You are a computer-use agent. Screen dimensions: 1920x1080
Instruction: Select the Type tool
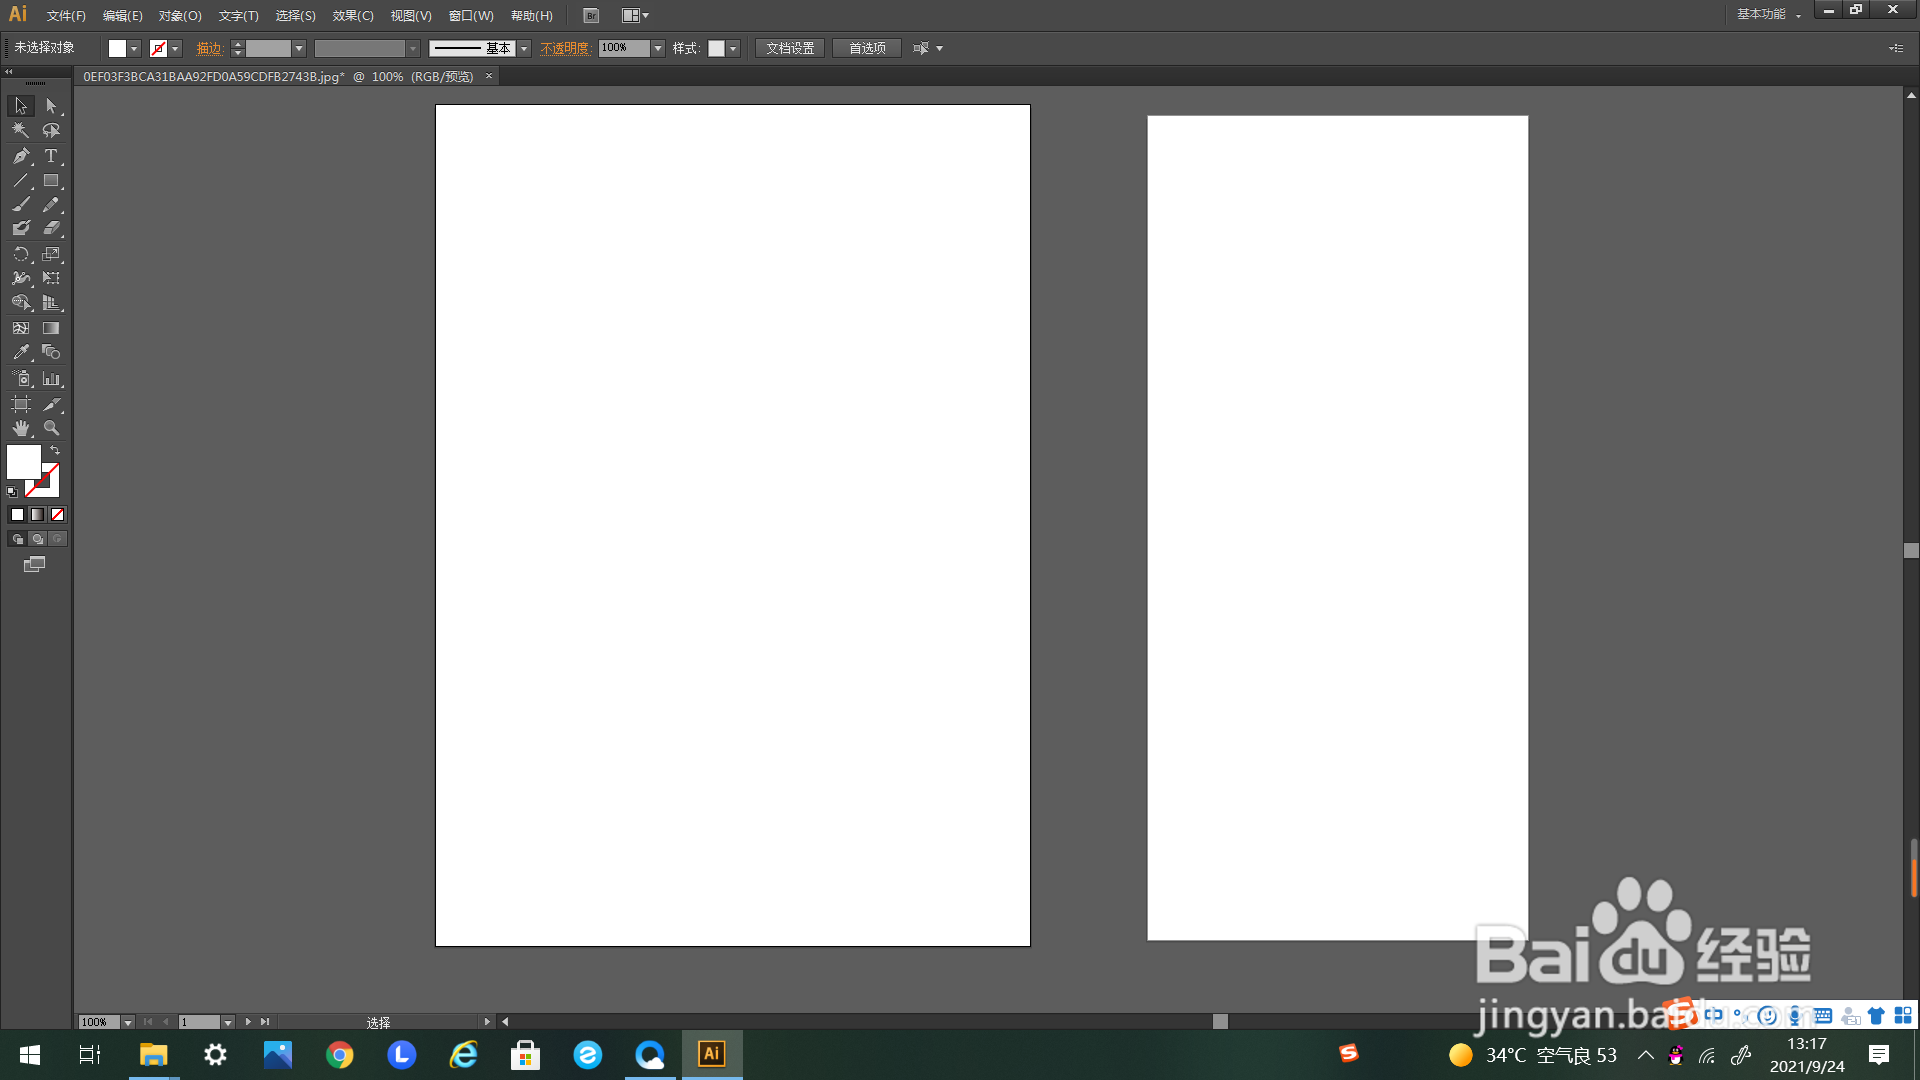(51, 156)
